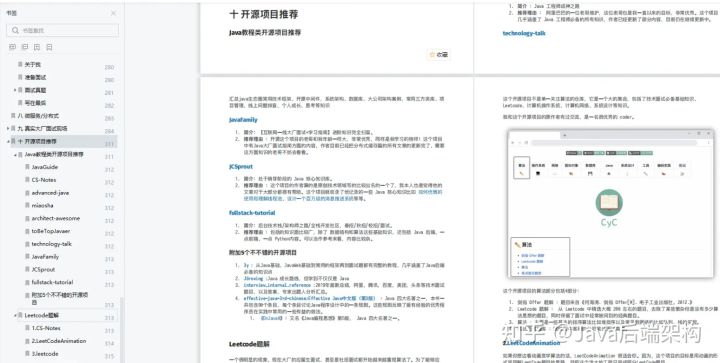The height and width of the screenshot is (363, 720).
Task: Click the first icon in the bookmark toolbar
Action: click(x=12, y=47)
